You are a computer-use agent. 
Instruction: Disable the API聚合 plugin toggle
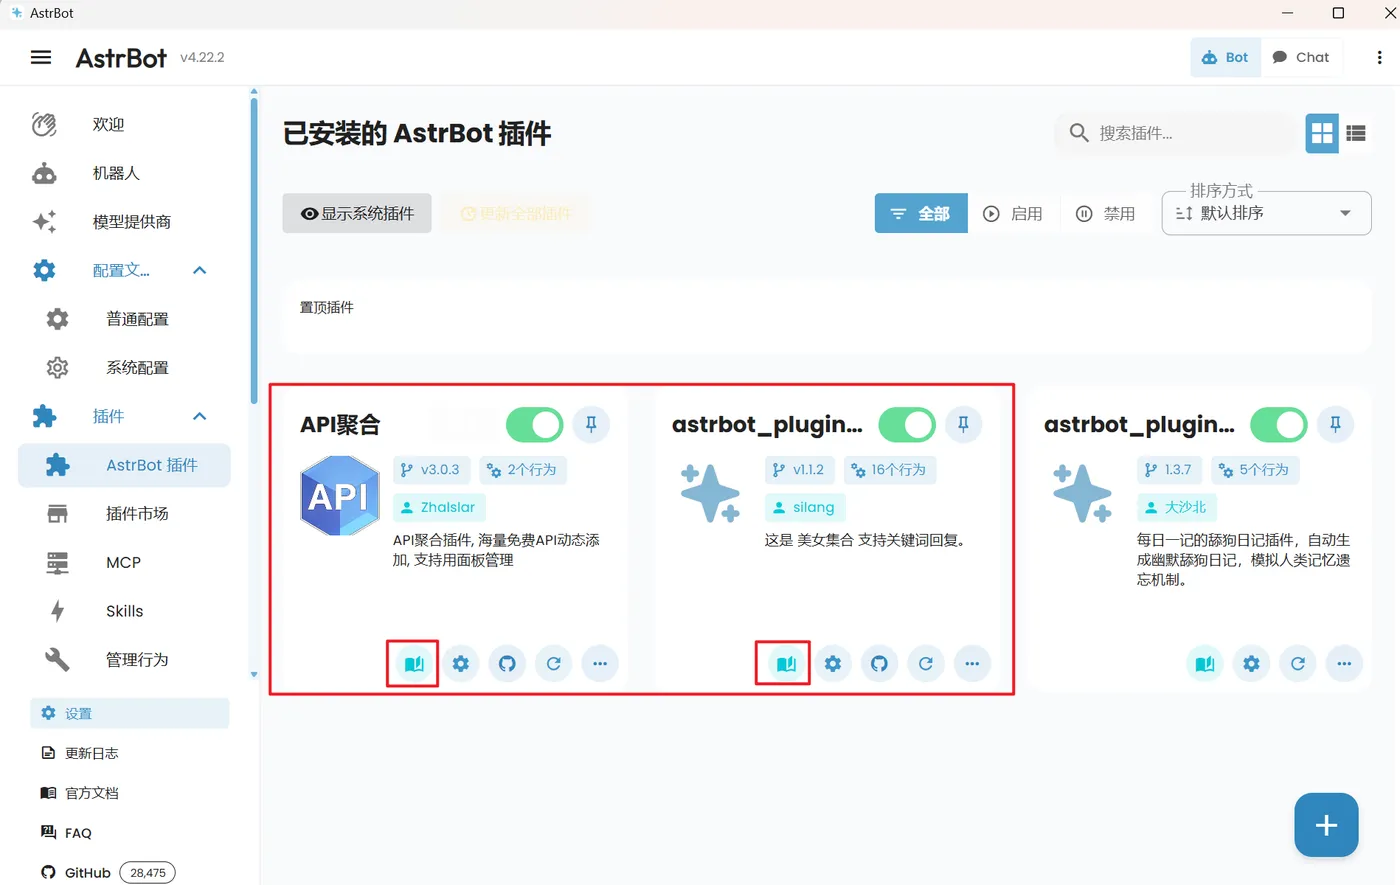pyautogui.click(x=534, y=424)
